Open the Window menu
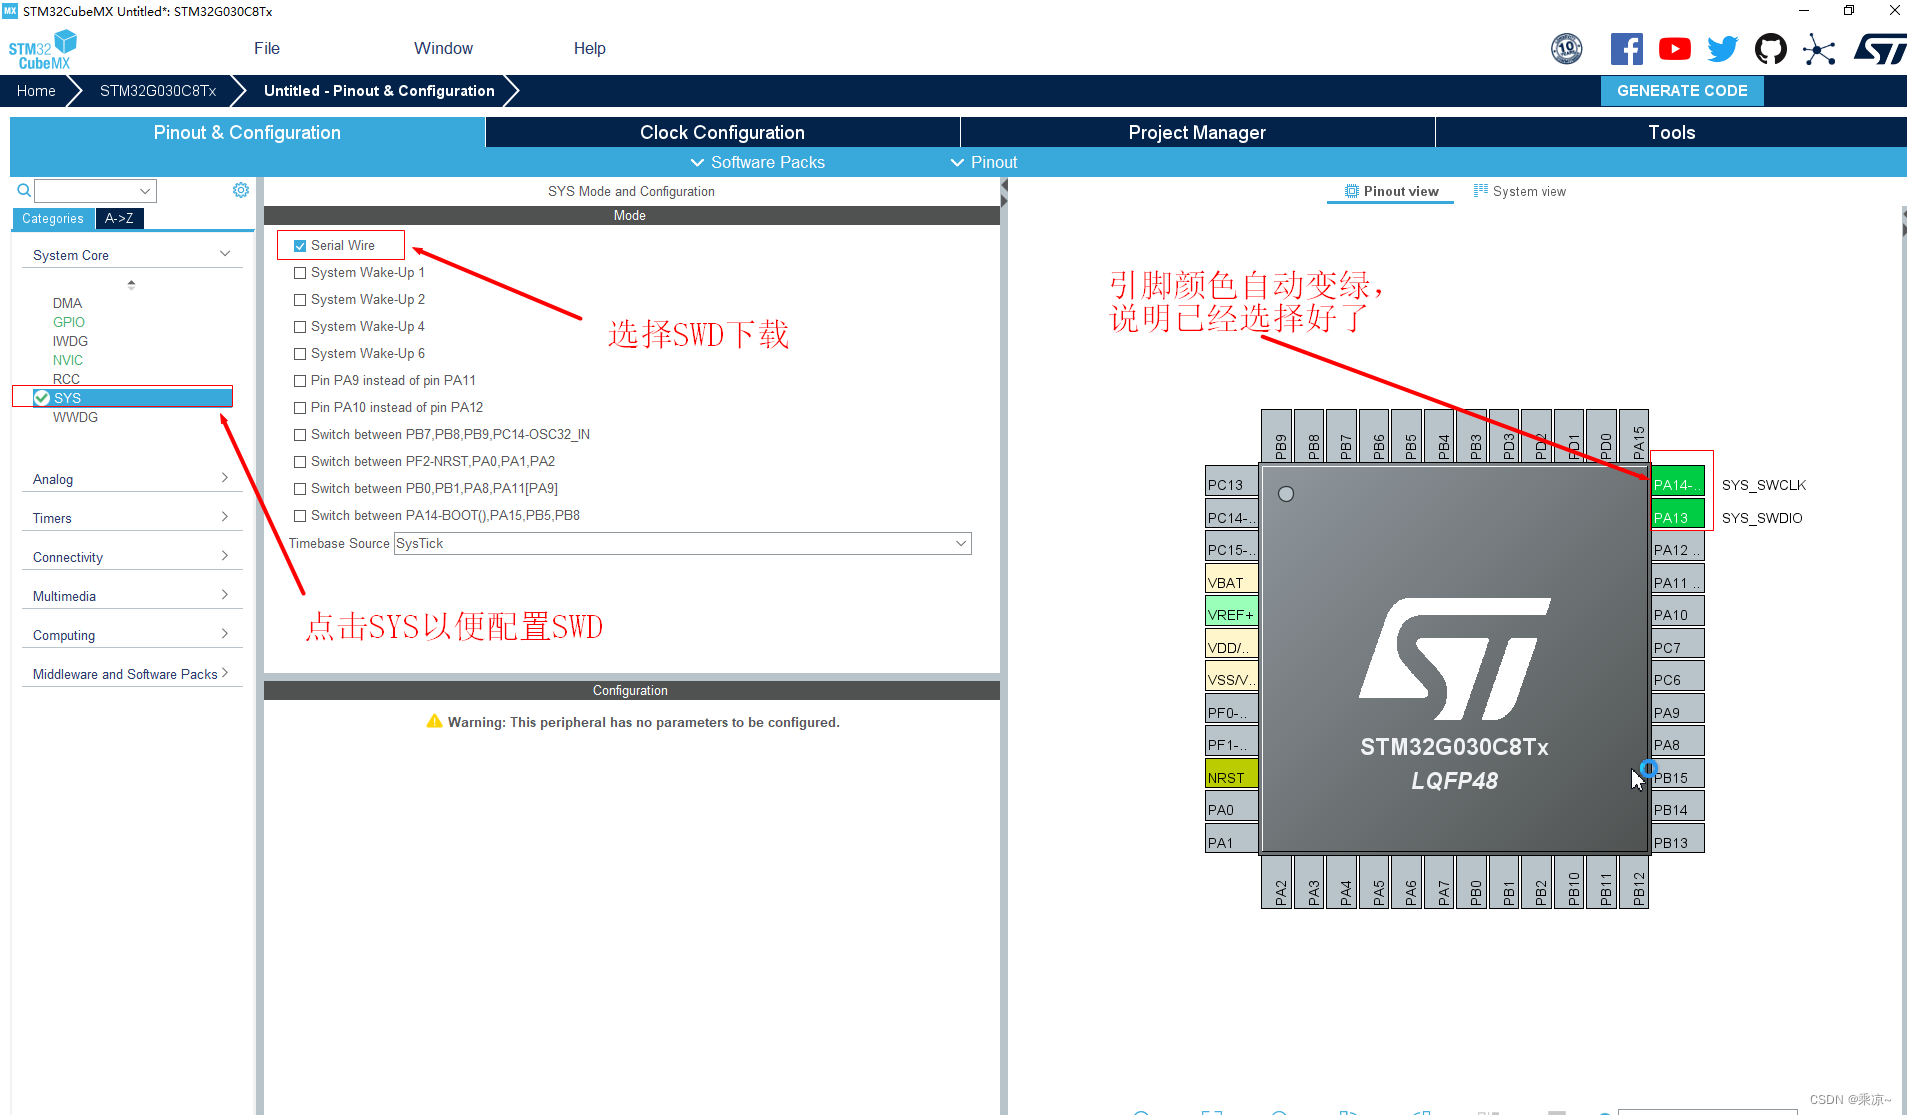This screenshot has width=1907, height=1115. [x=443, y=48]
